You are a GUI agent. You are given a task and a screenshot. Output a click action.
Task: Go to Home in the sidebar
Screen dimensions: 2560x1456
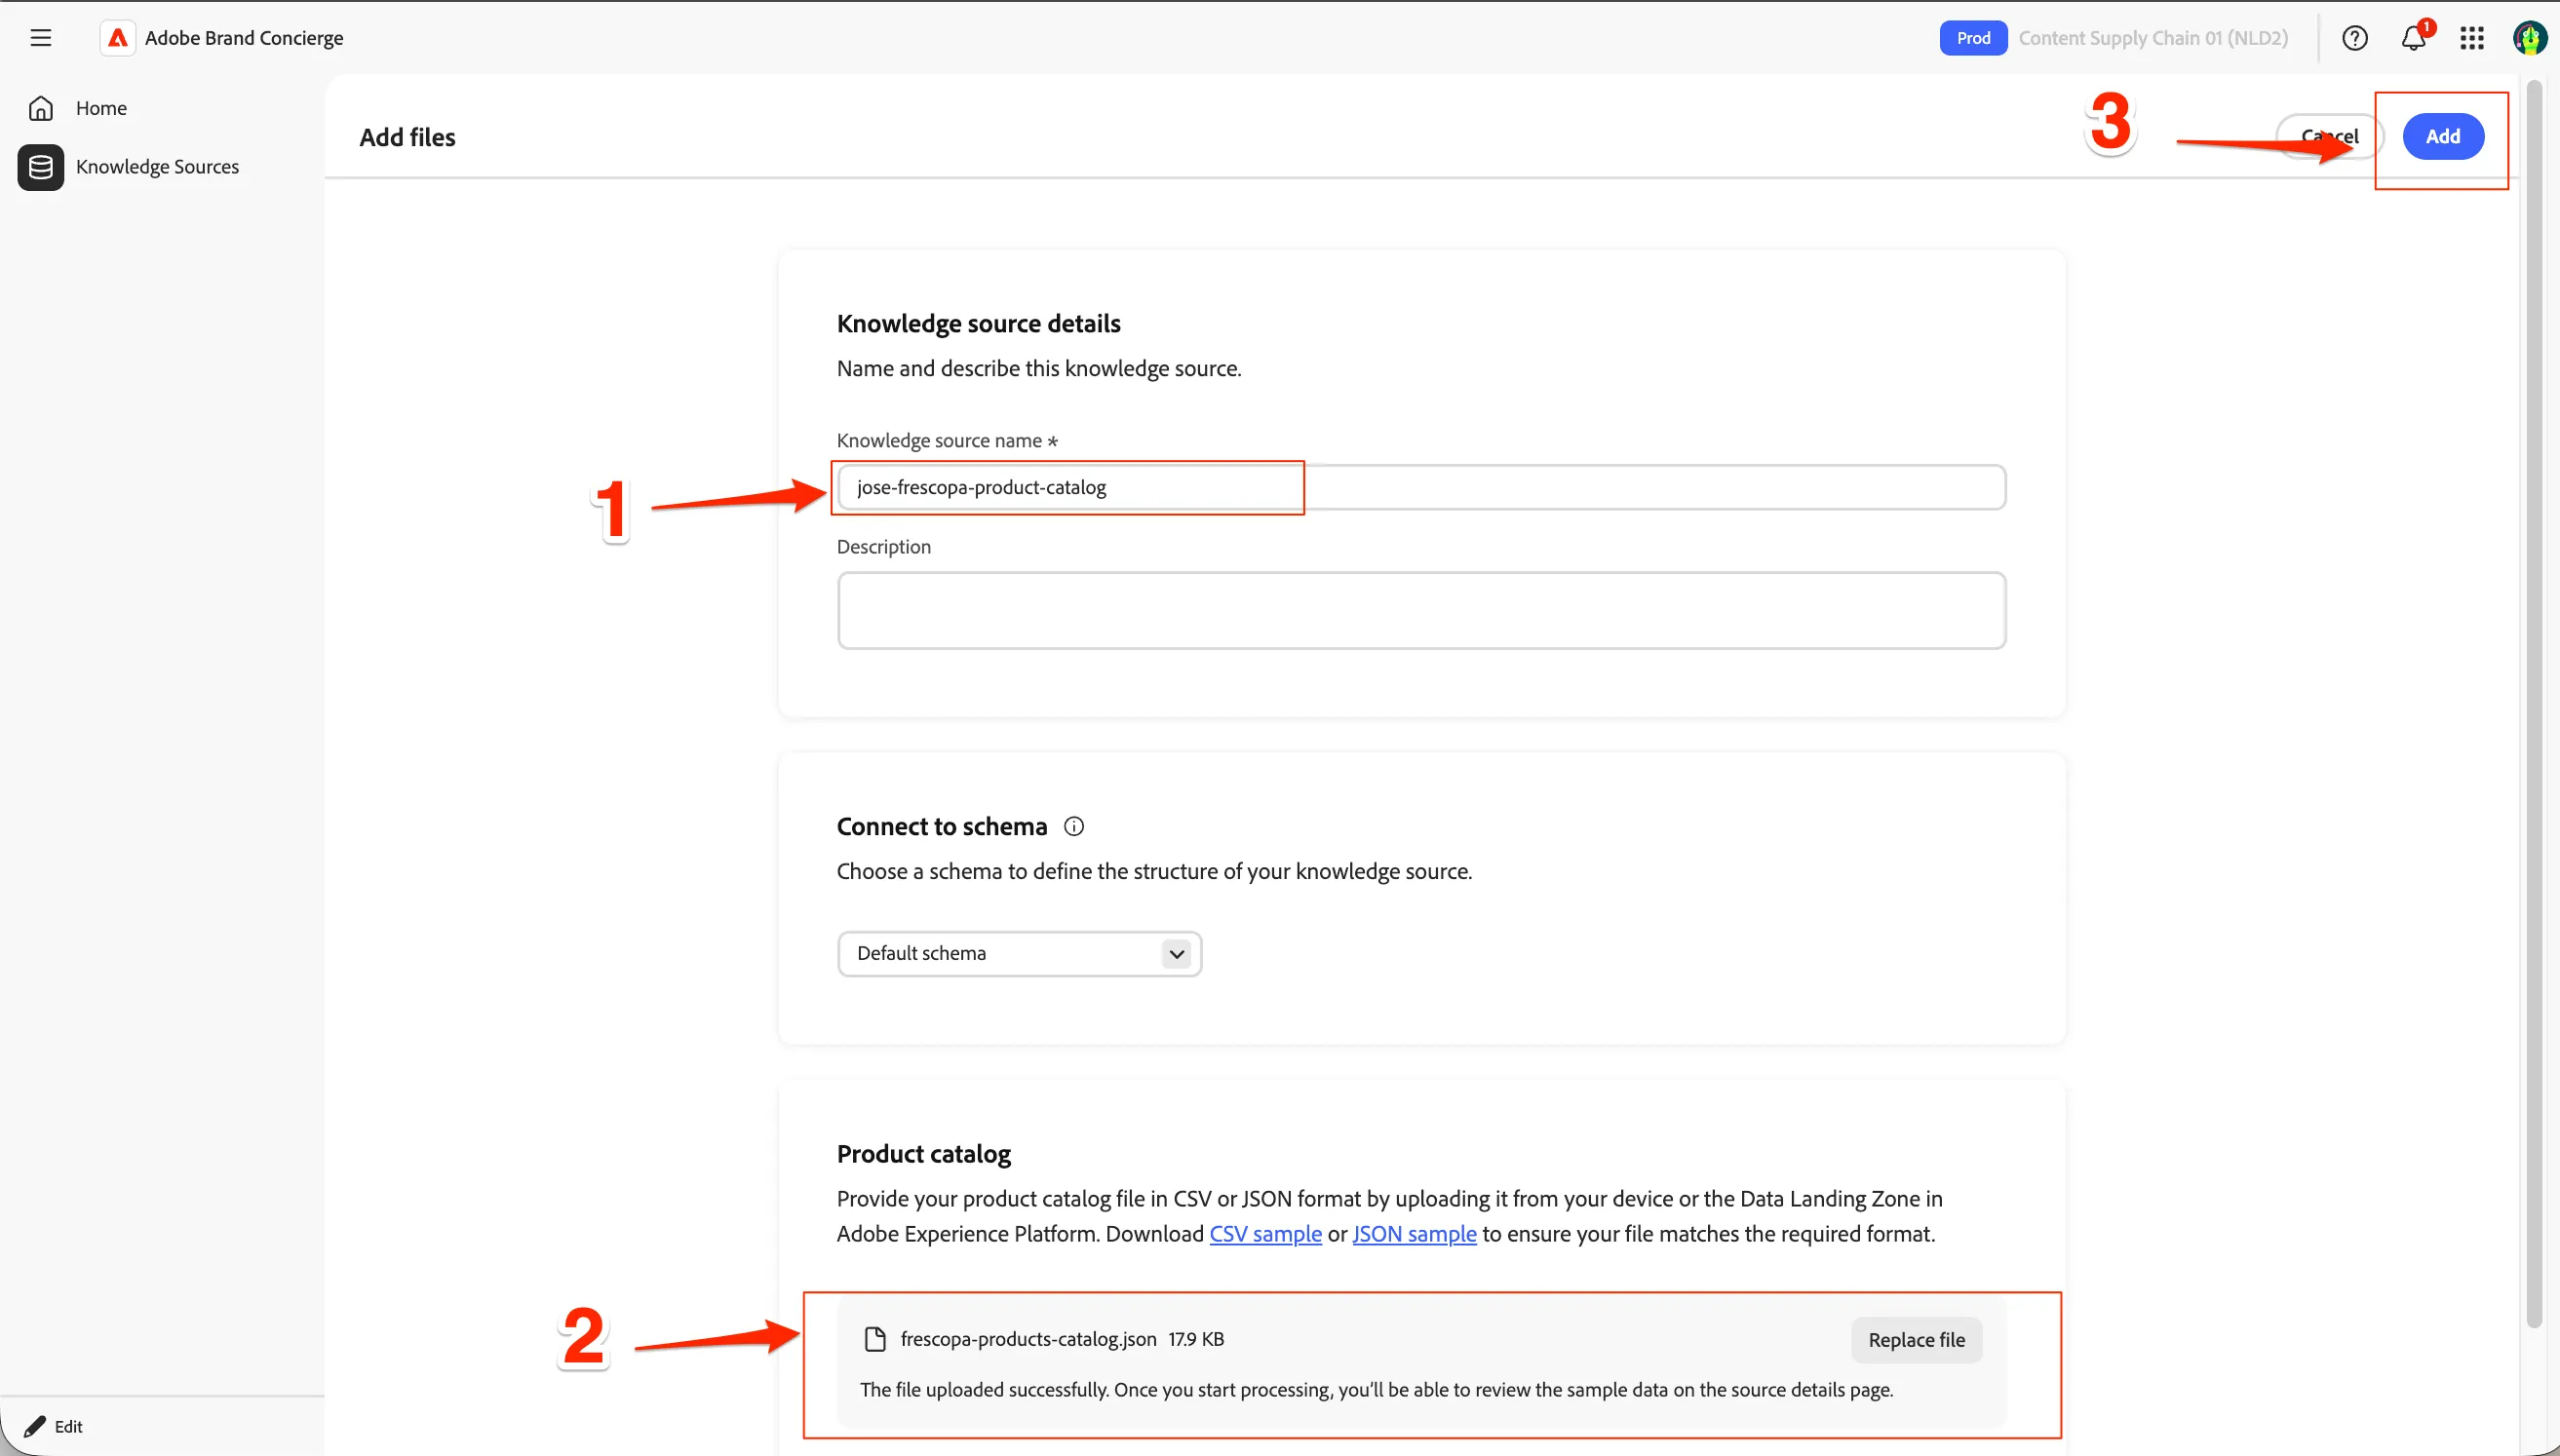click(x=101, y=108)
